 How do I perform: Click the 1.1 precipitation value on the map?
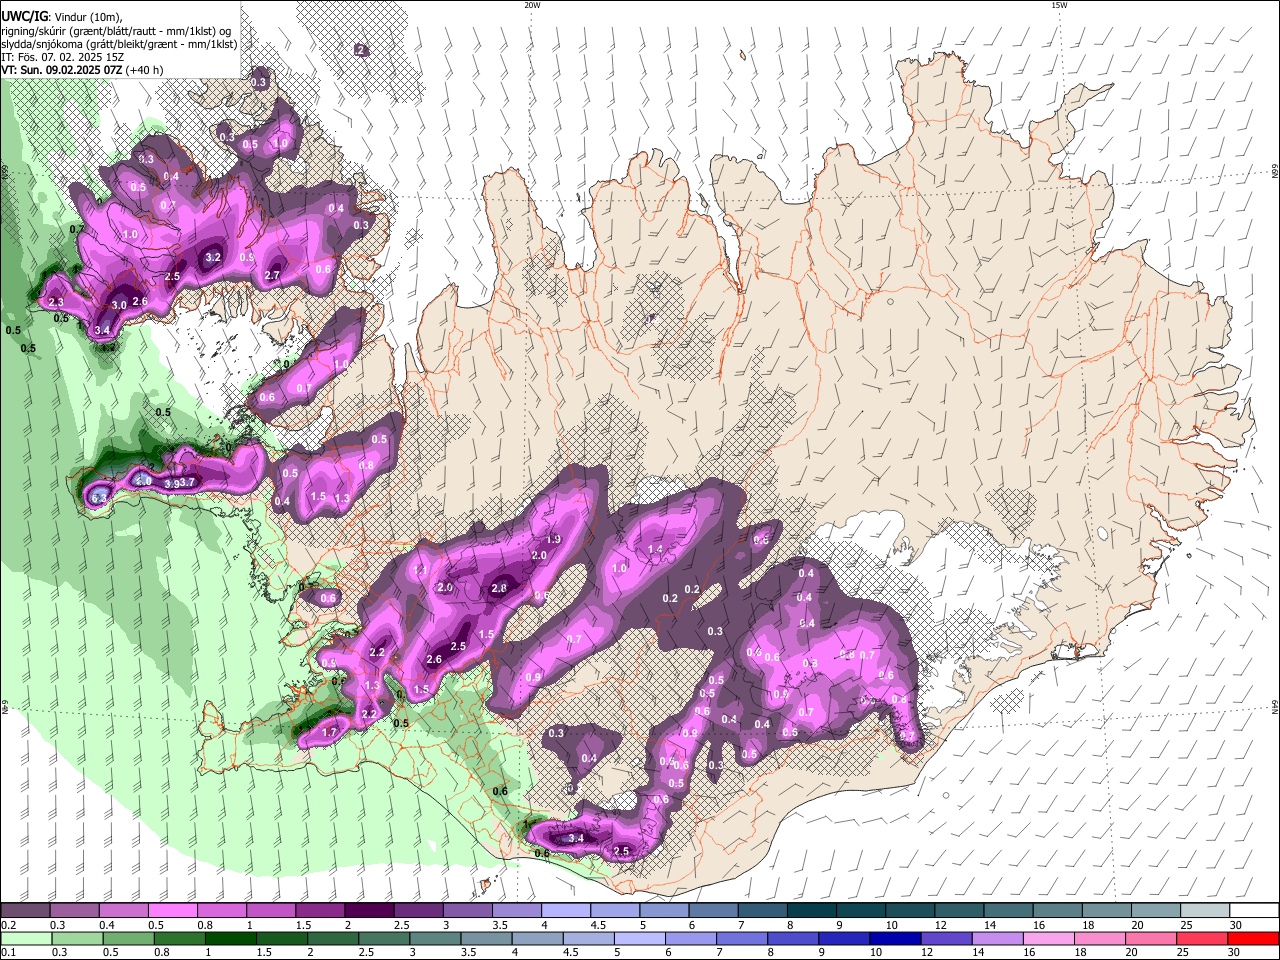click(x=420, y=570)
